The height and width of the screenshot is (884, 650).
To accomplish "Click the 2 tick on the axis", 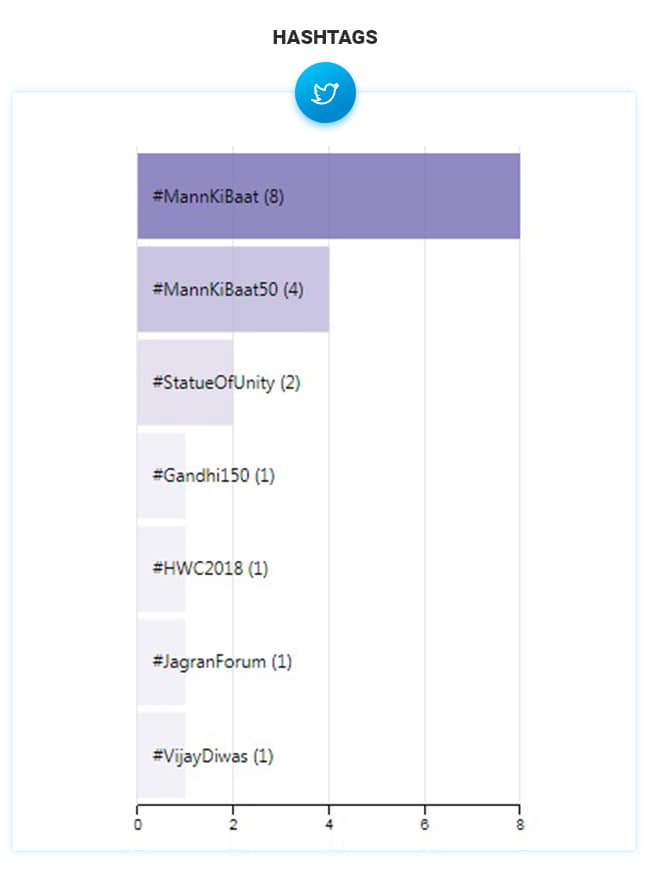I will [x=233, y=824].
